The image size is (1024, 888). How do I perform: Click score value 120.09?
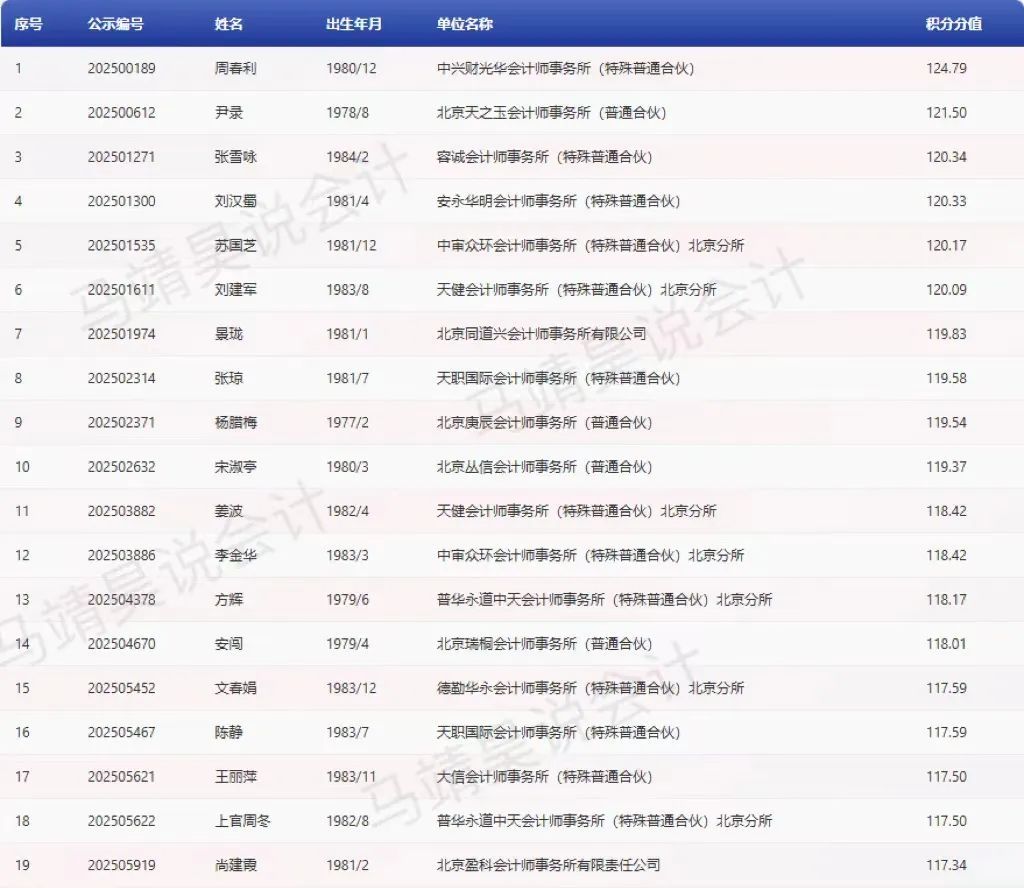(x=946, y=290)
